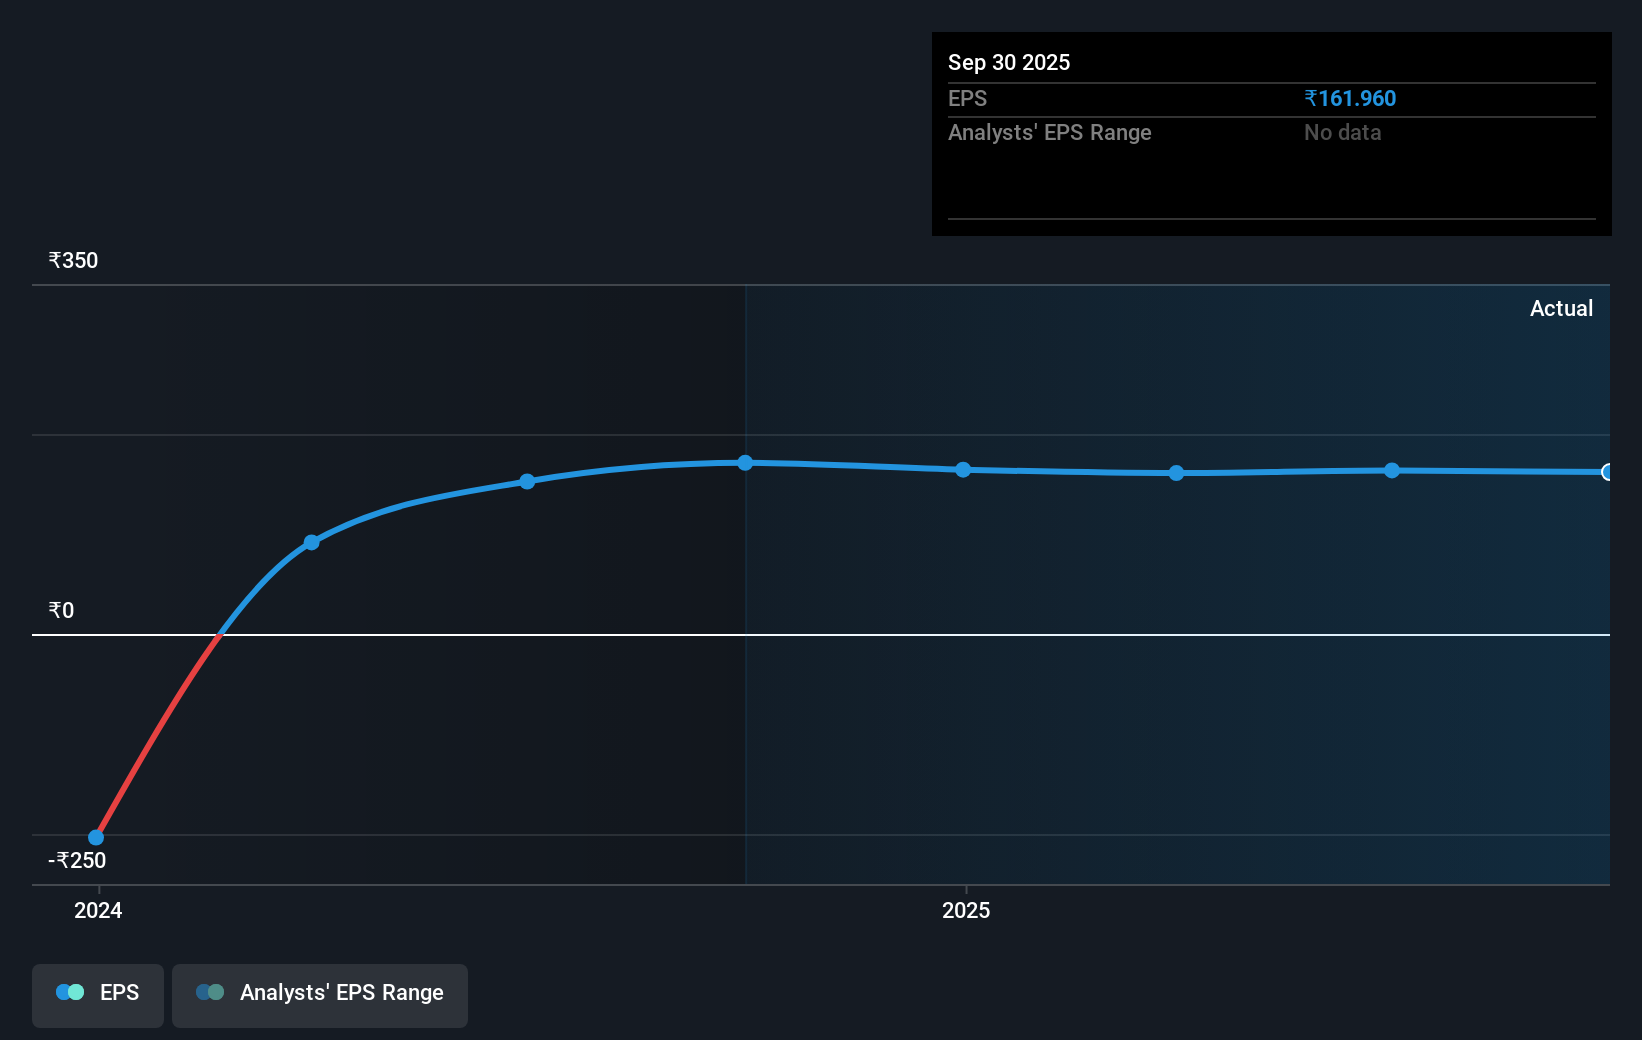
Task: Select the last hollow EPS data point Sep 30 2025
Action: [1607, 472]
